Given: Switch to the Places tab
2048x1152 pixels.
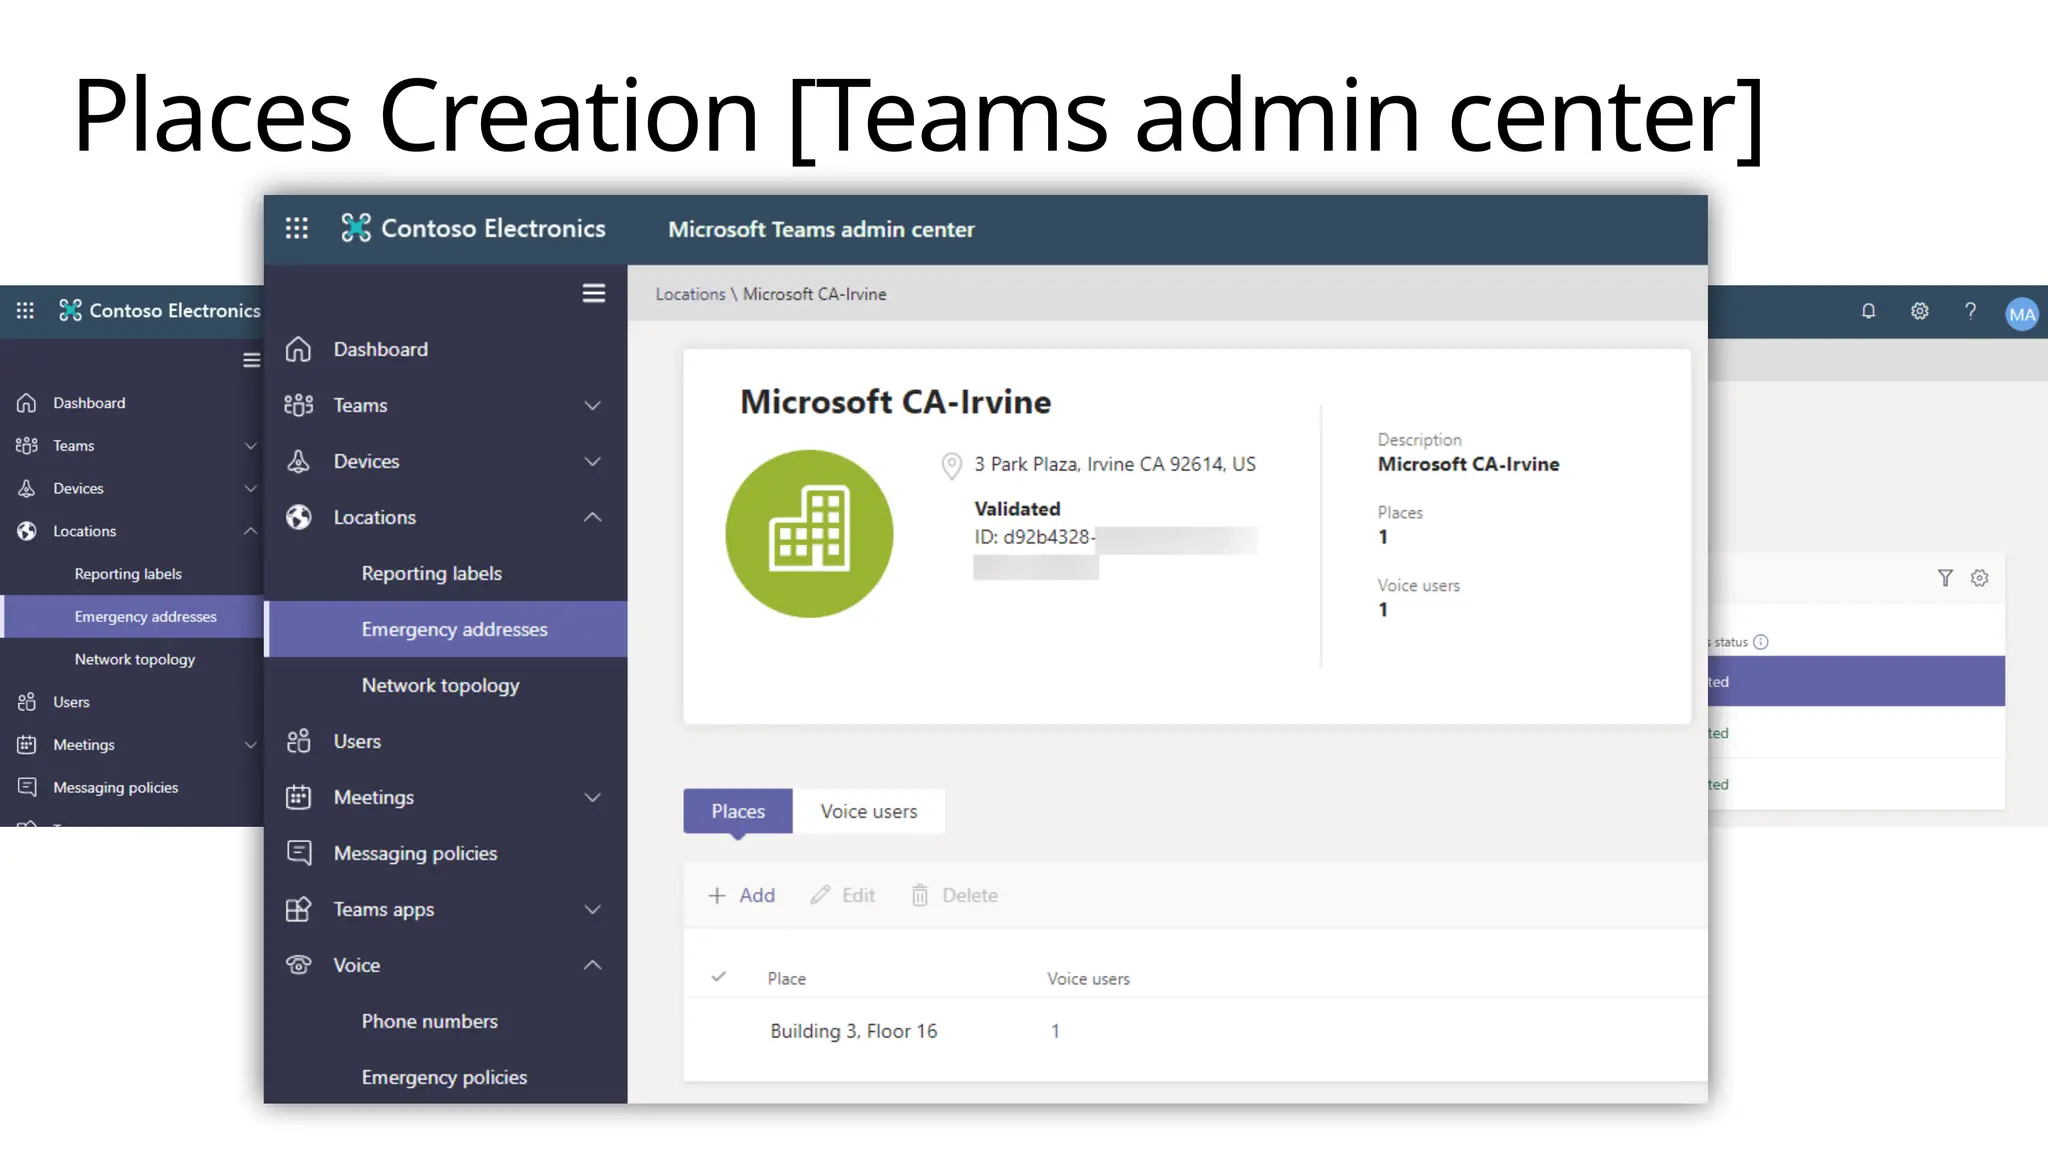Looking at the screenshot, I should [738, 811].
